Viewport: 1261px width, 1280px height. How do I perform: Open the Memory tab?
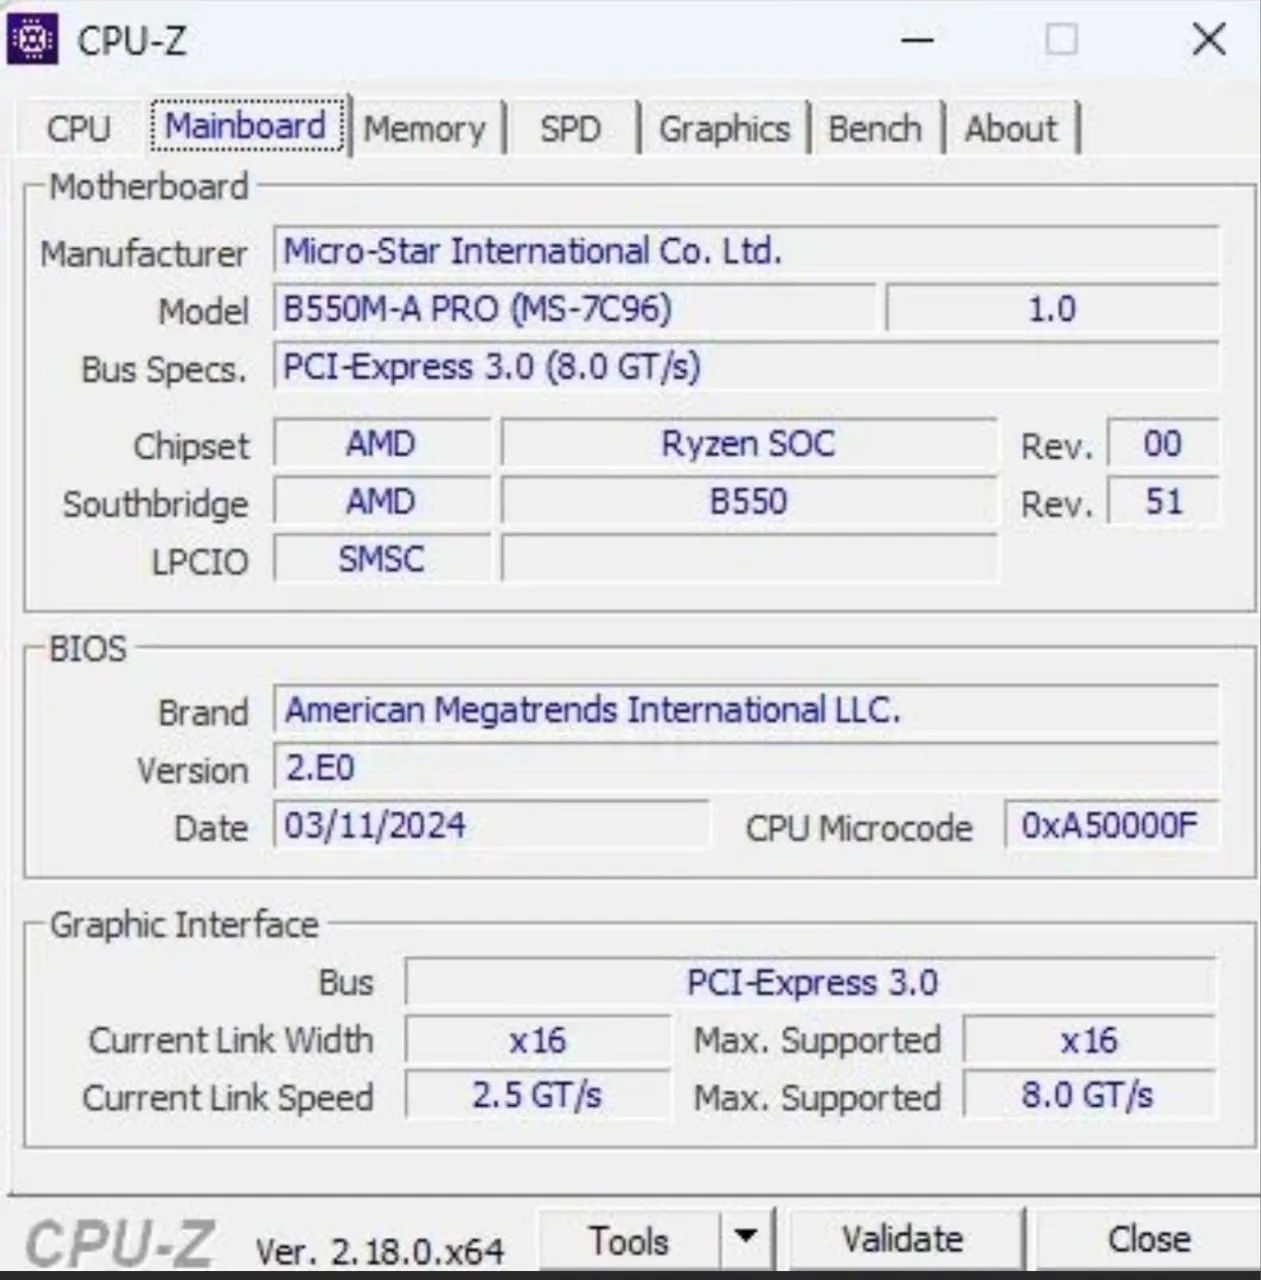click(424, 128)
